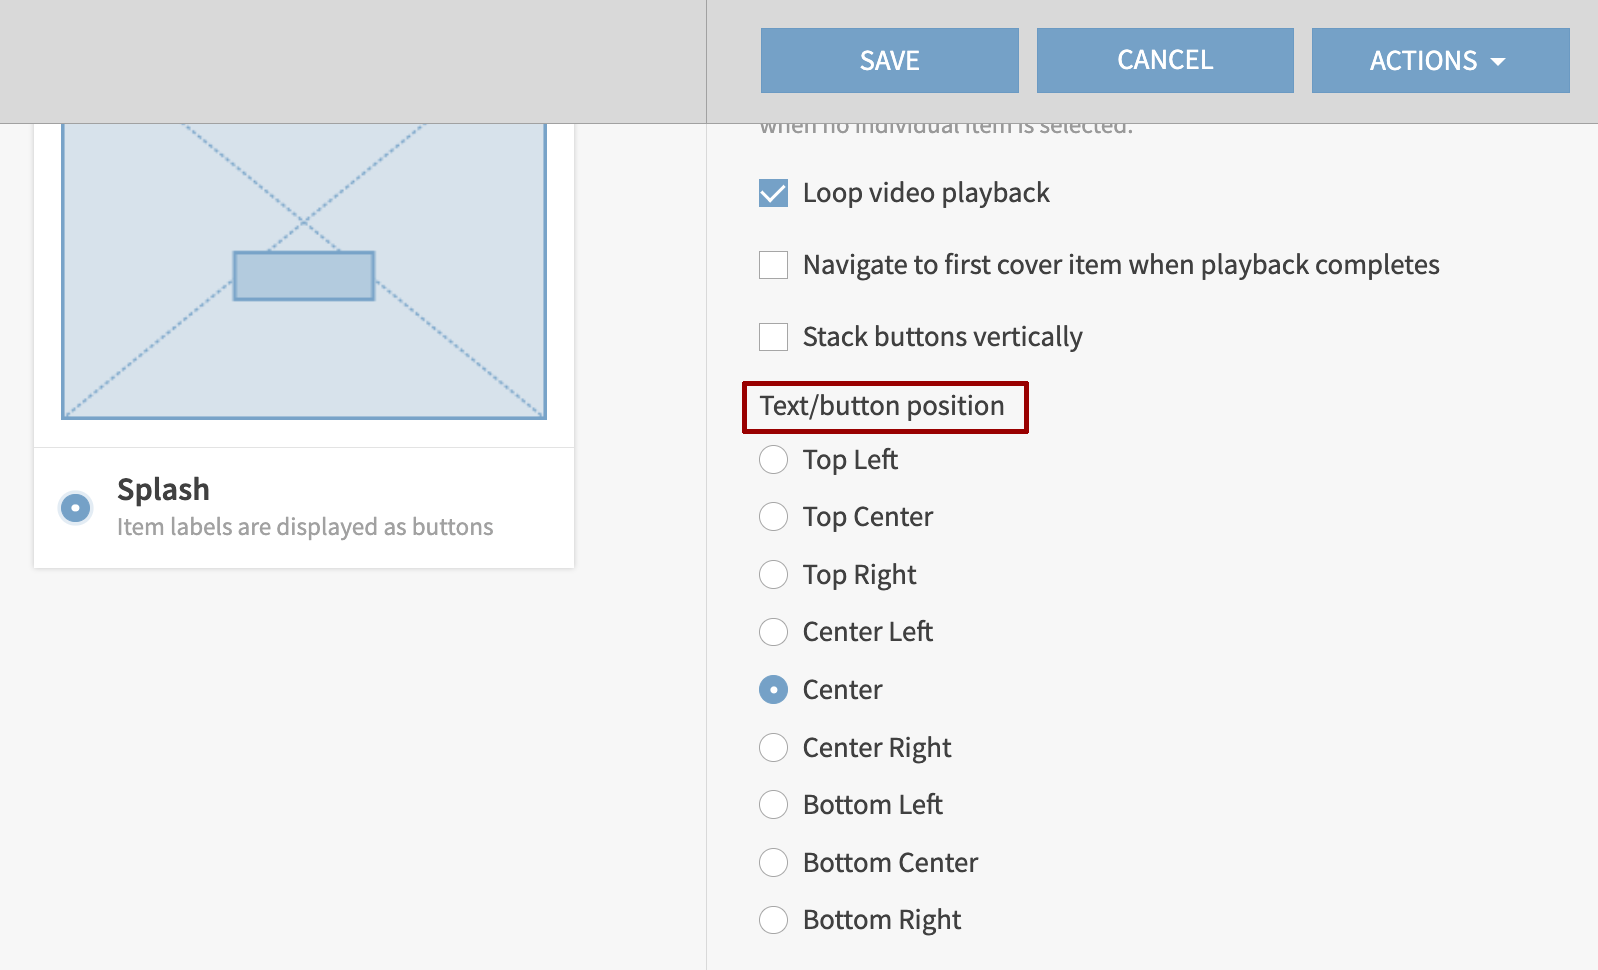Open the ACTIONS dropdown menu
The image size is (1598, 970).
1439,60
